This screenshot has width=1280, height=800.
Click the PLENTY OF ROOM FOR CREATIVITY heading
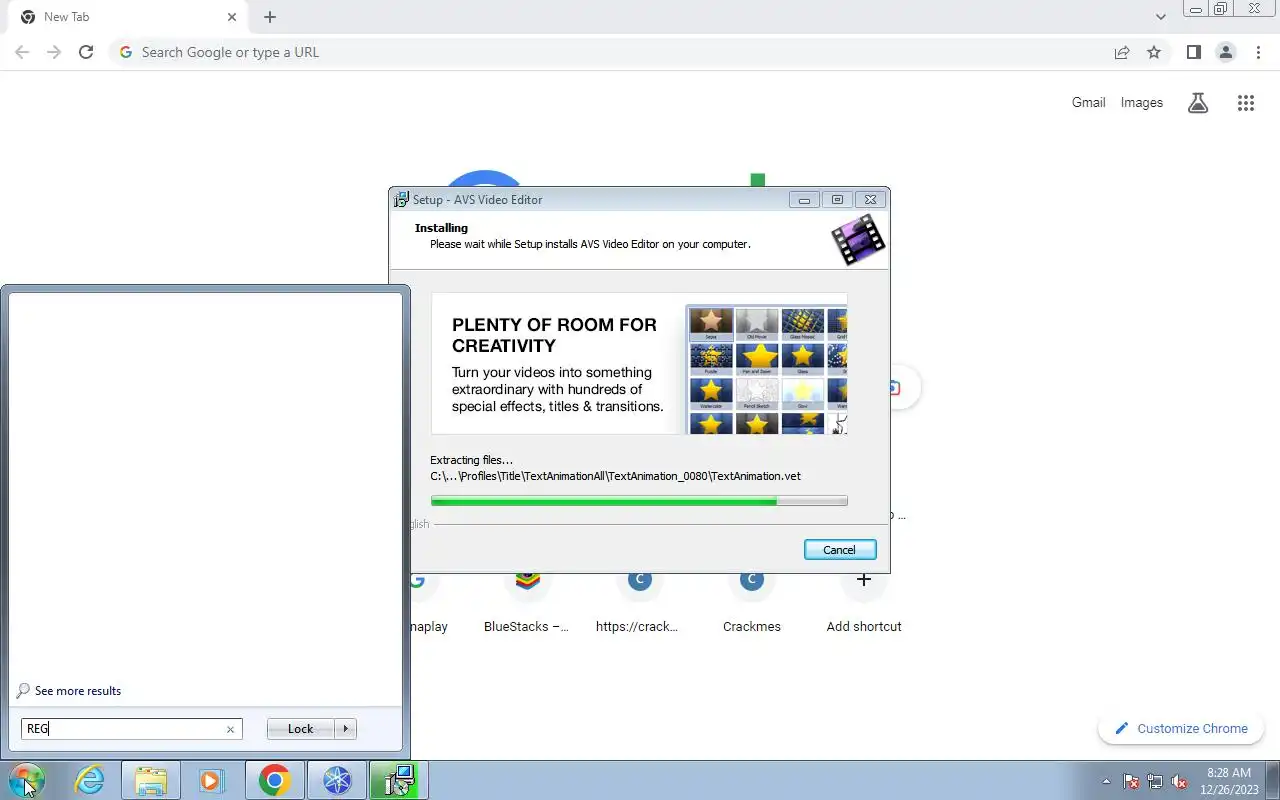click(x=554, y=335)
